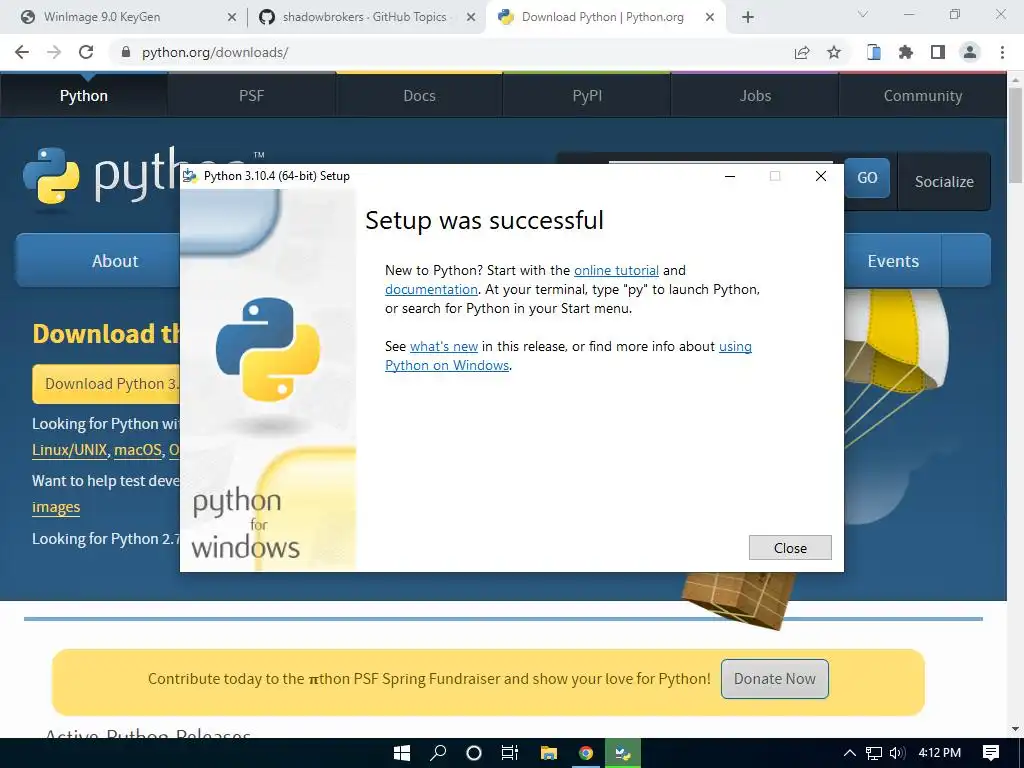Click the Python installer taskbar icon
Viewport: 1024px width, 768px height.
(x=623, y=753)
